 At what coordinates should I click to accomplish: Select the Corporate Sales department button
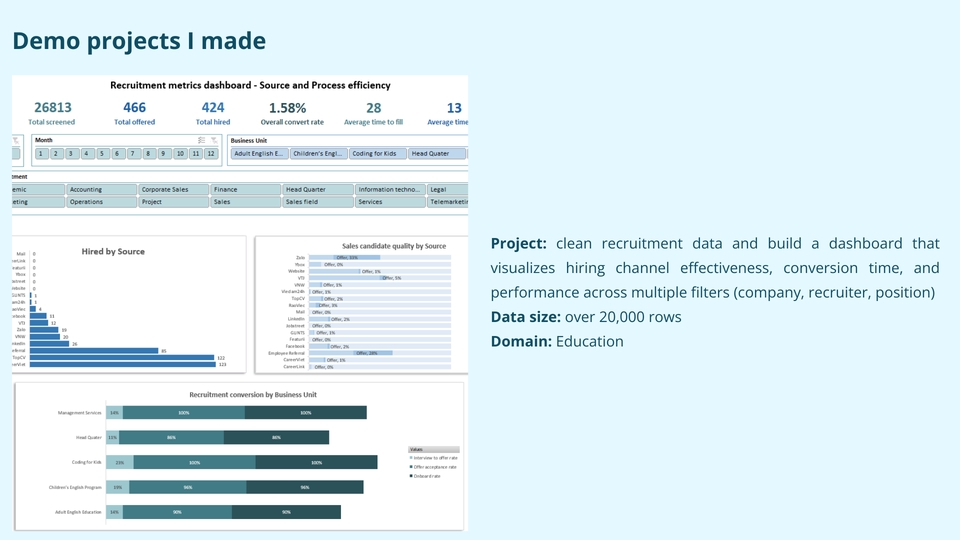click(x=174, y=189)
